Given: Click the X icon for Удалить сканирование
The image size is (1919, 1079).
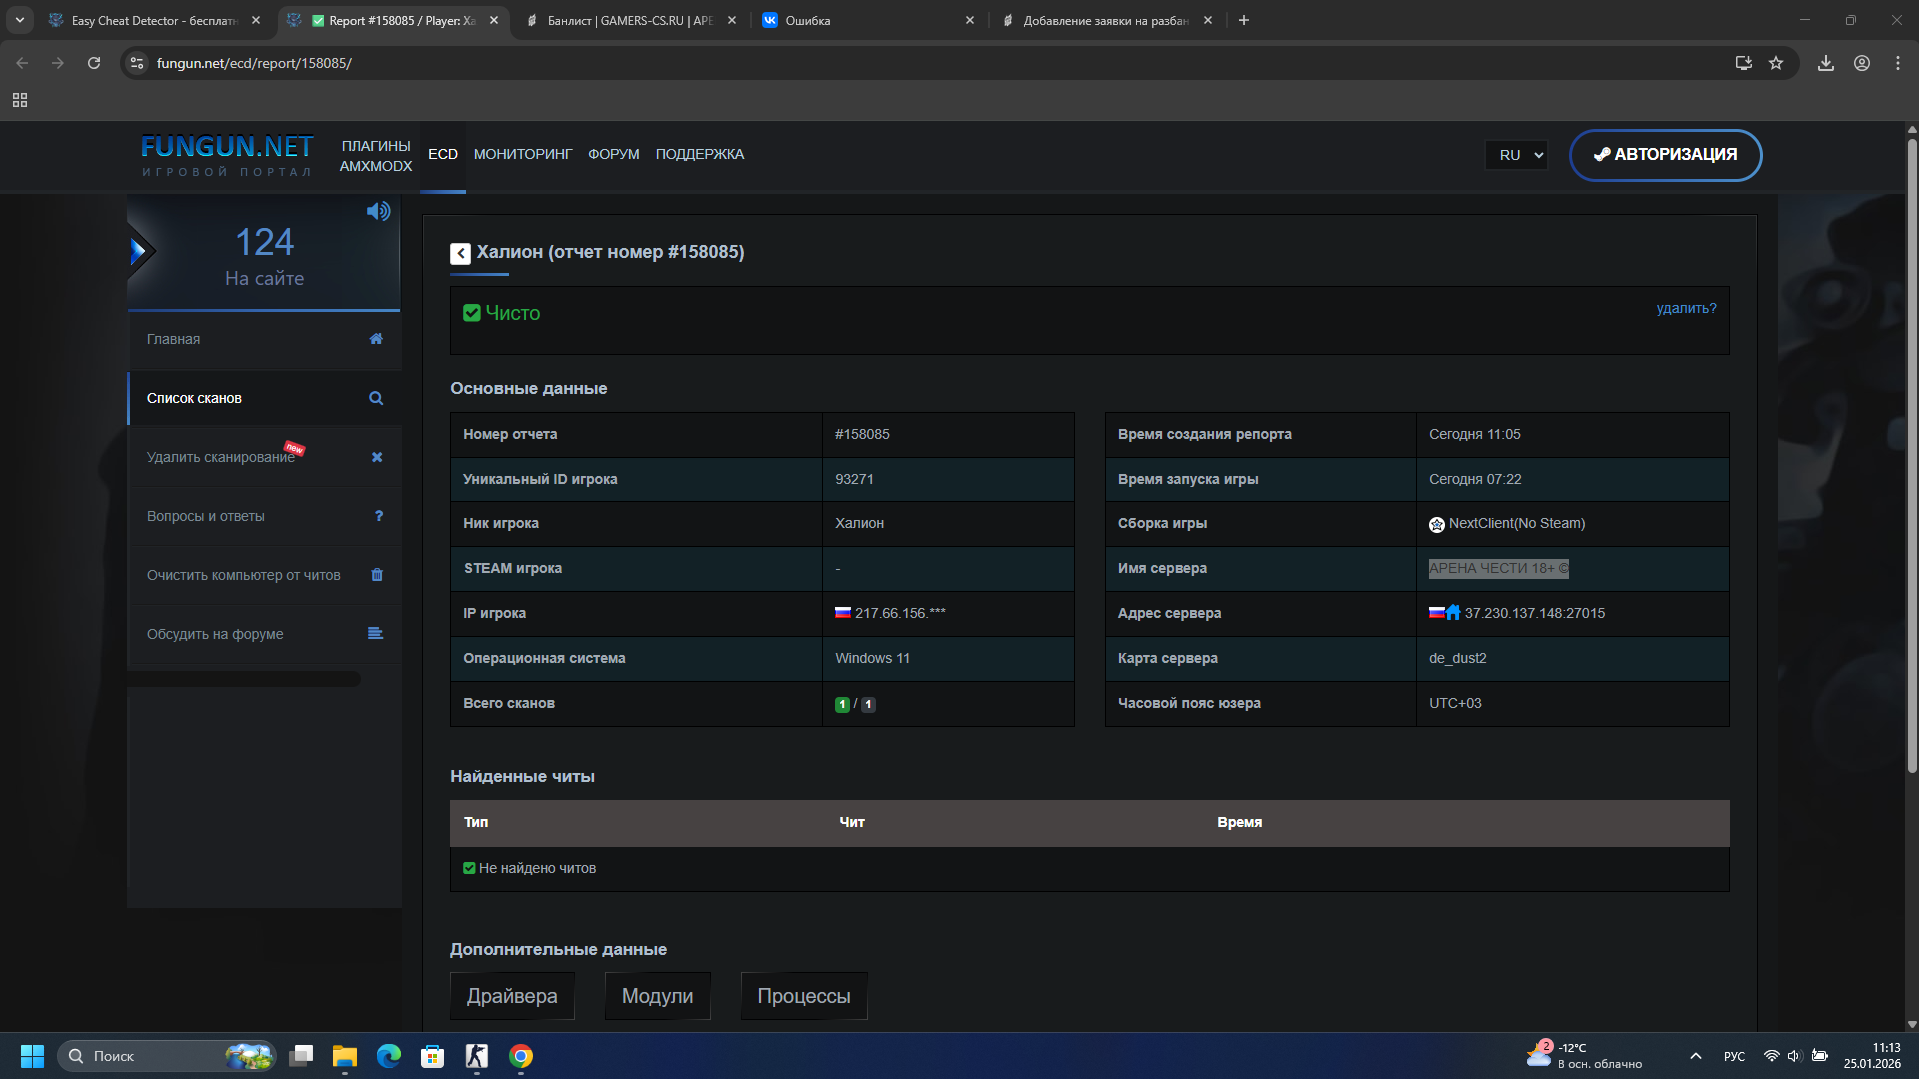Looking at the screenshot, I should click(377, 457).
